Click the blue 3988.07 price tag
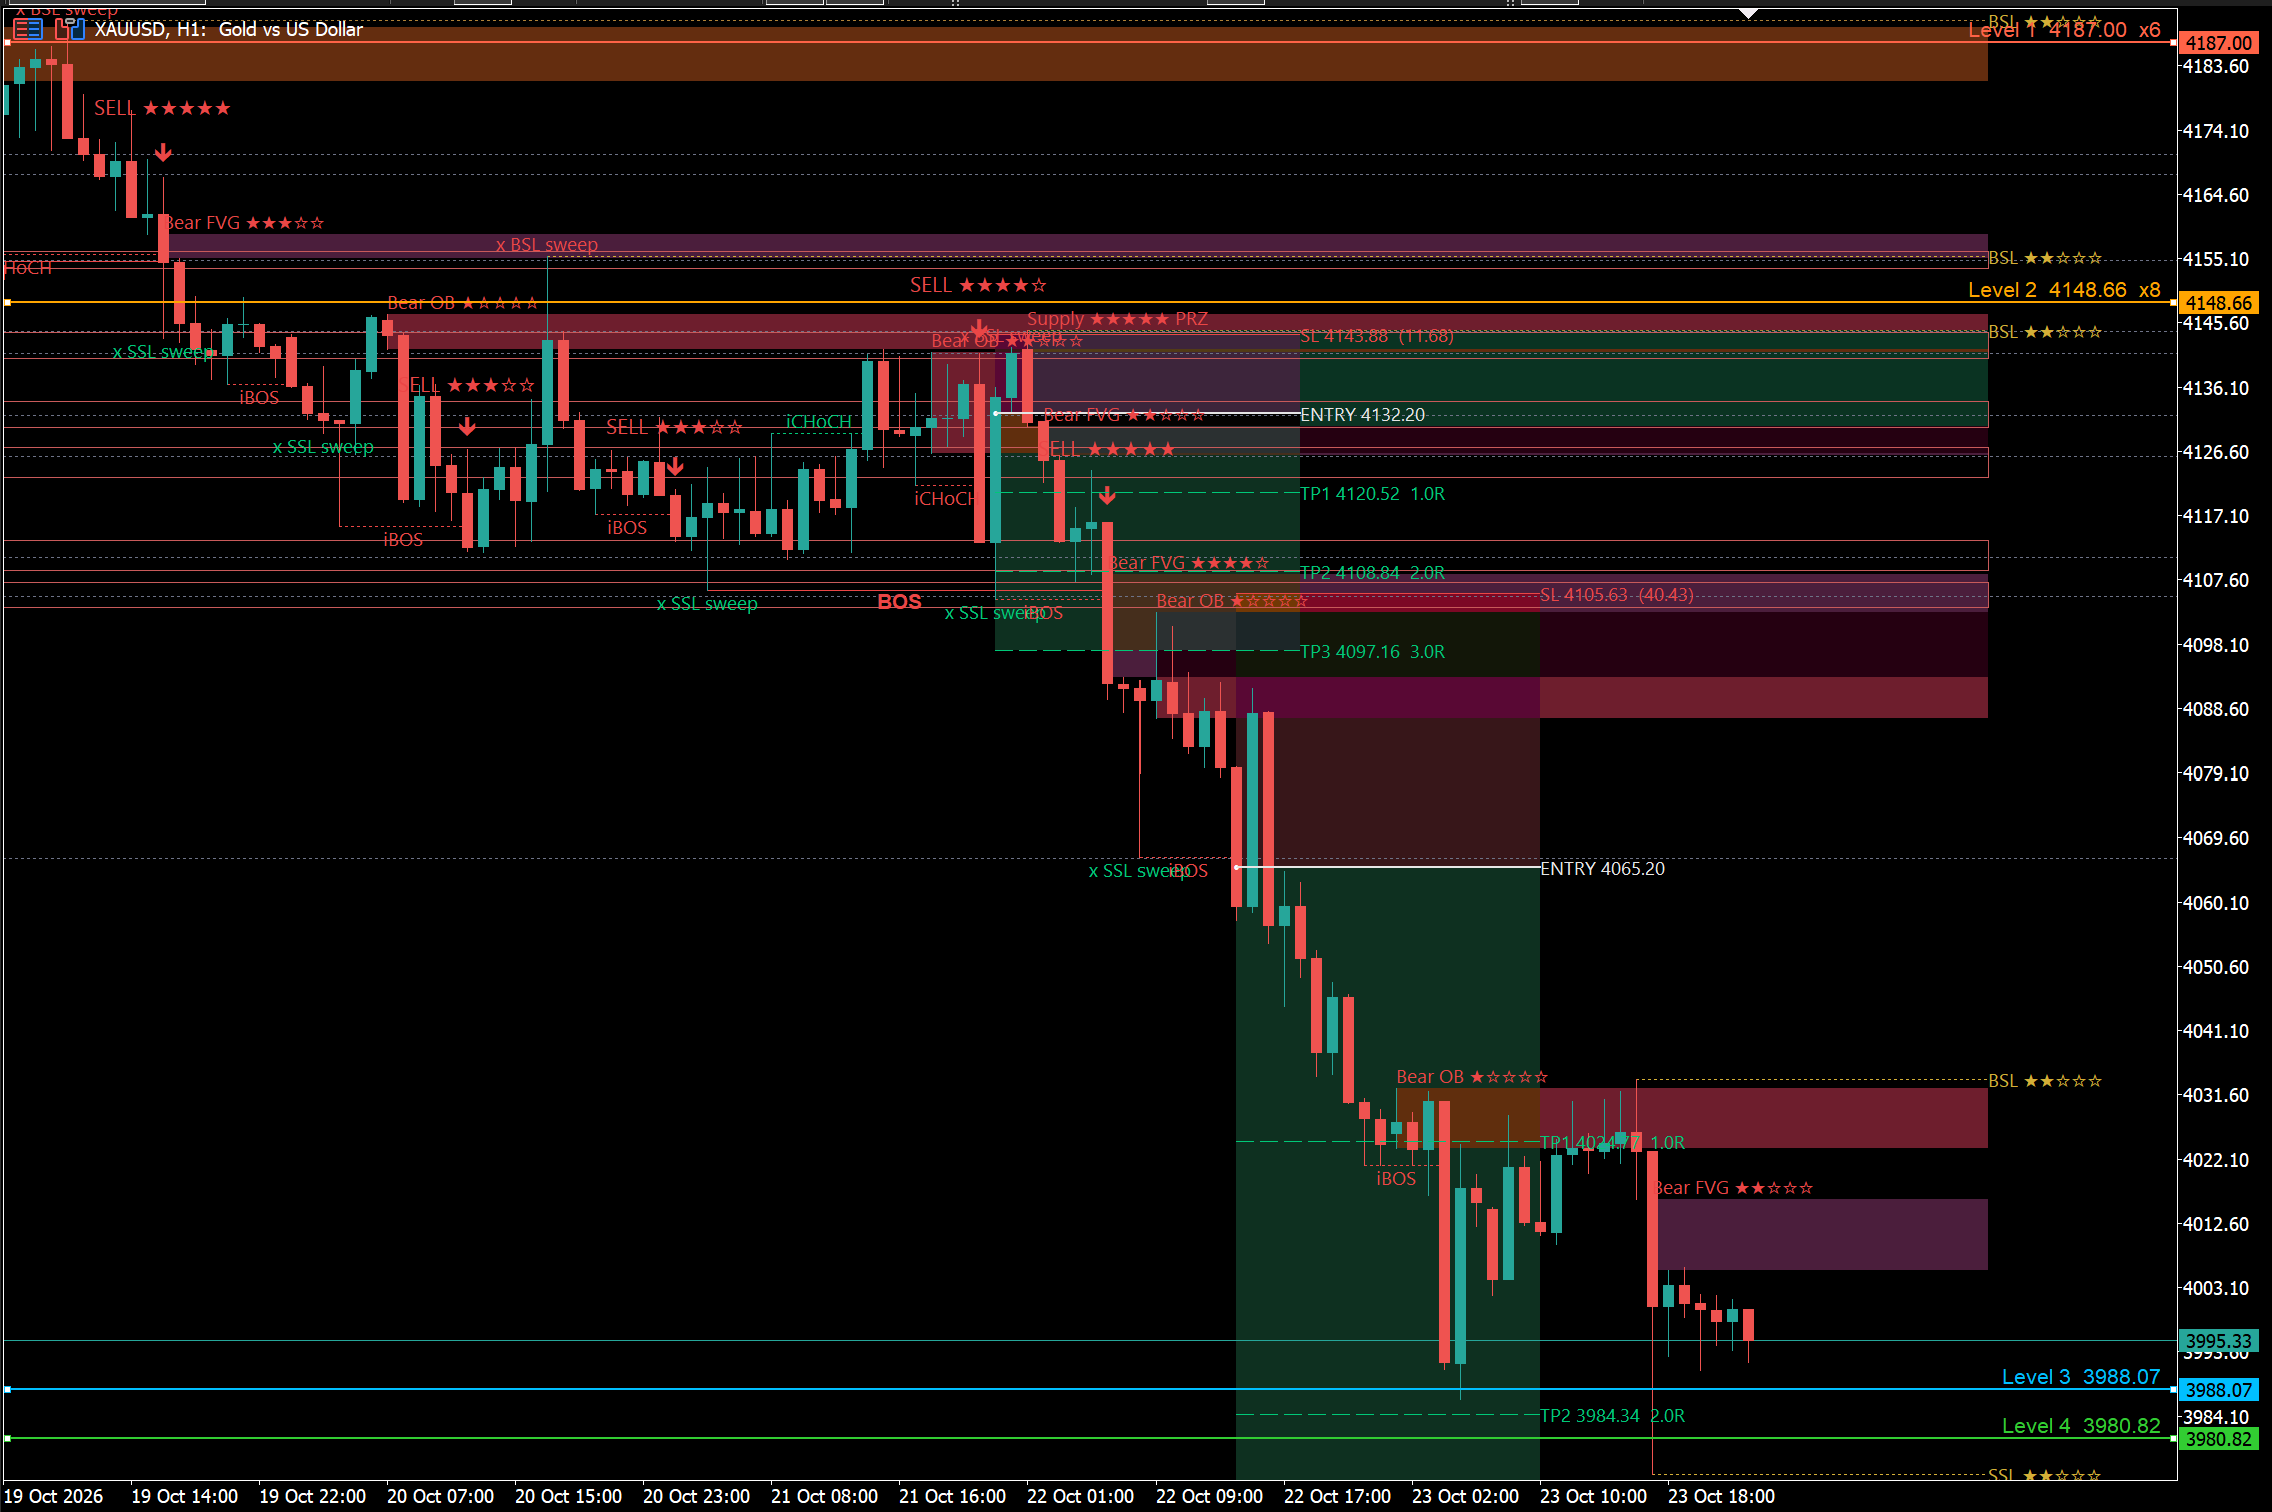 pos(2218,1390)
